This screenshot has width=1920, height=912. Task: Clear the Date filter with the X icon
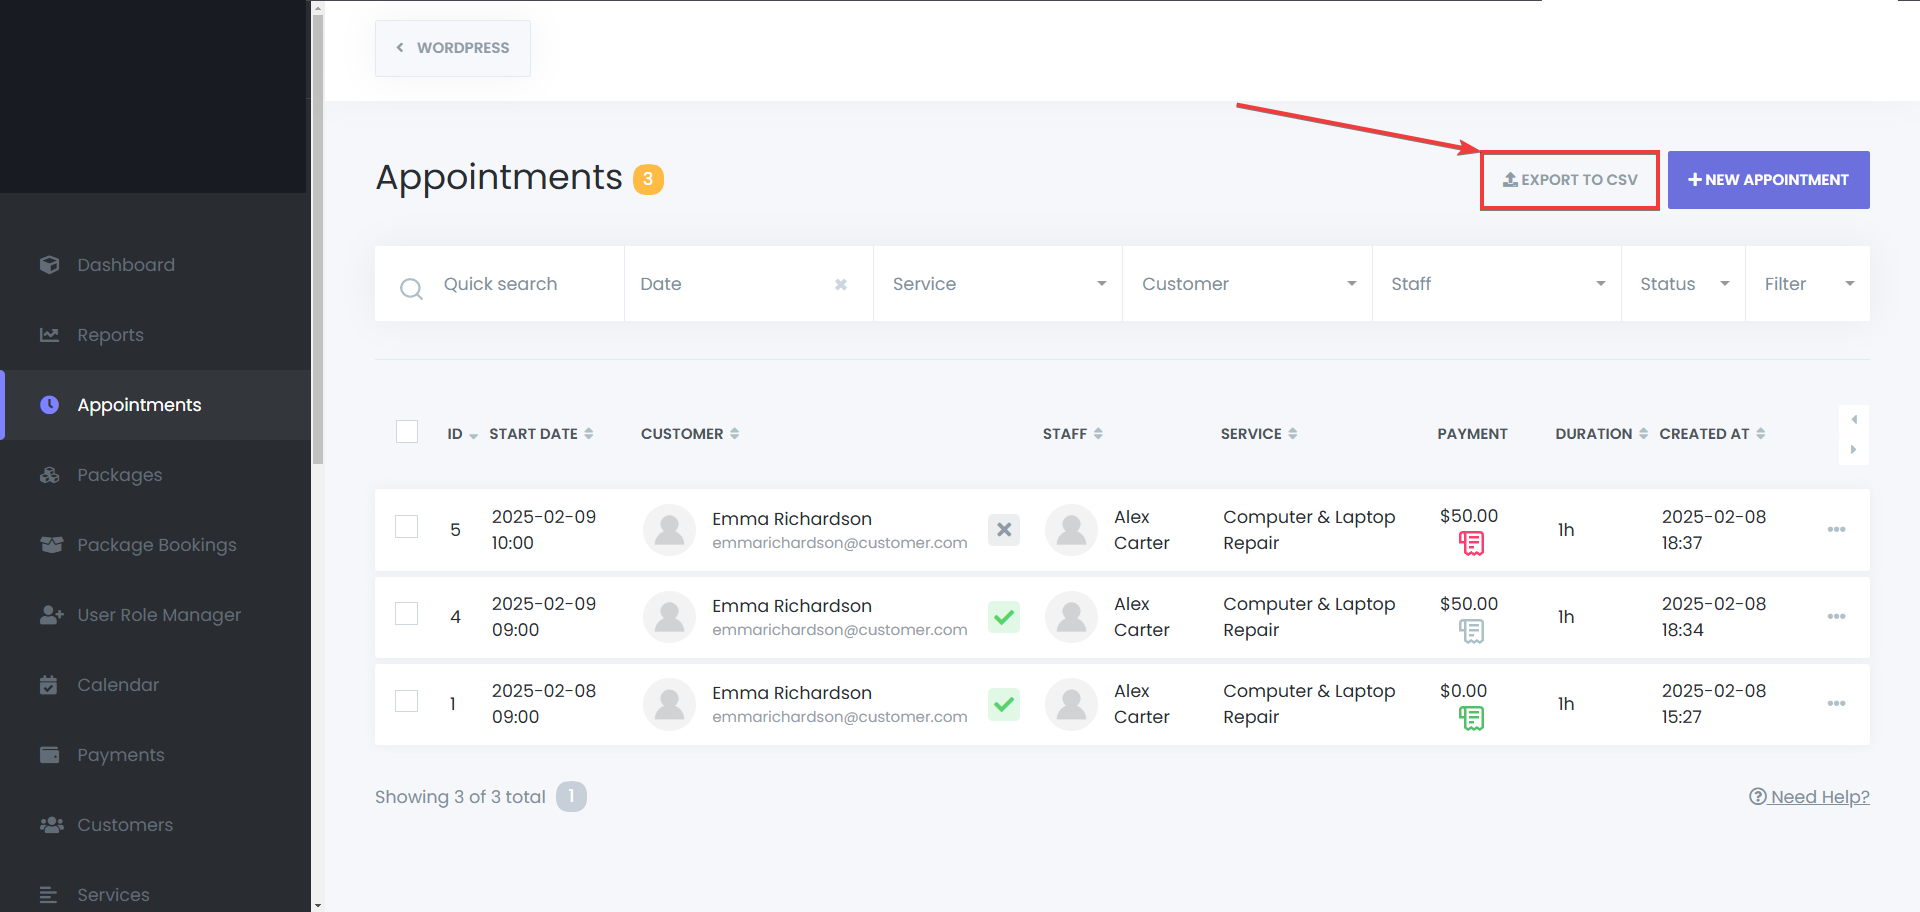pos(841,285)
